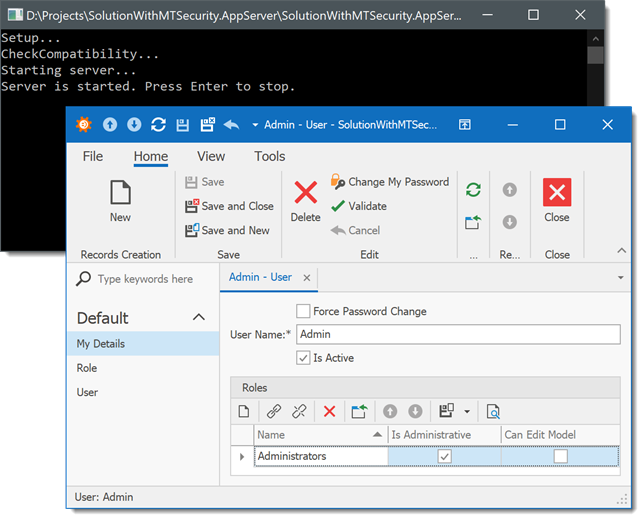This screenshot has height=519, width=642.
Task: Click the Link icon in Roles toolbar
Action: (x=274, y=411)
